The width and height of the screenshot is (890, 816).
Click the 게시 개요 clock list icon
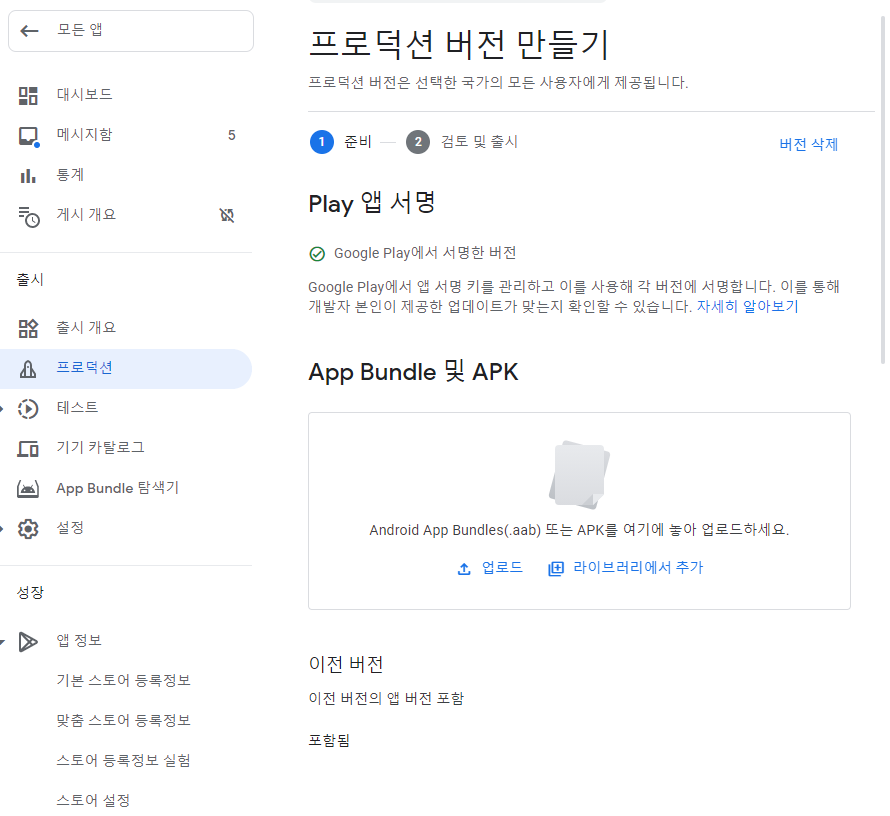tap(28, 217)
